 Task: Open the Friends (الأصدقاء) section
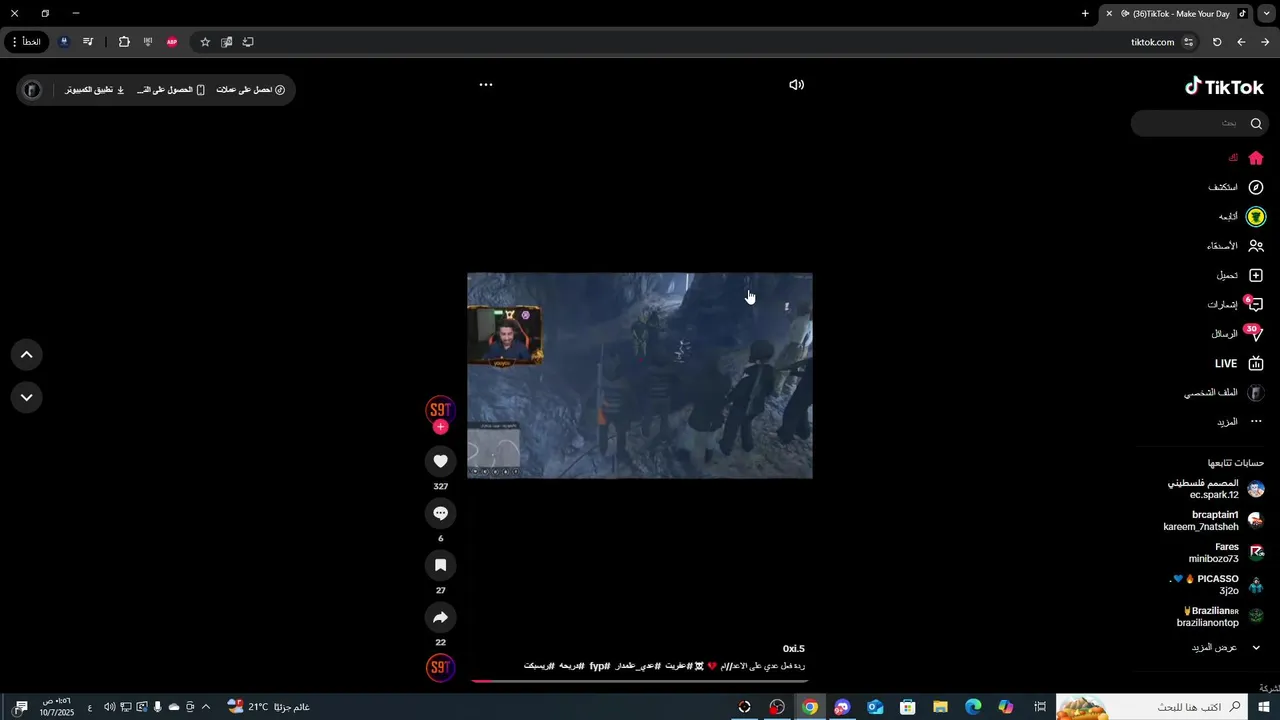pos(1236,246)
